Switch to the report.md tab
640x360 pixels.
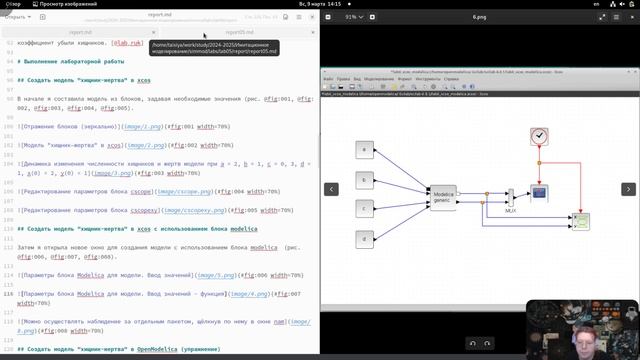[80, 32]
